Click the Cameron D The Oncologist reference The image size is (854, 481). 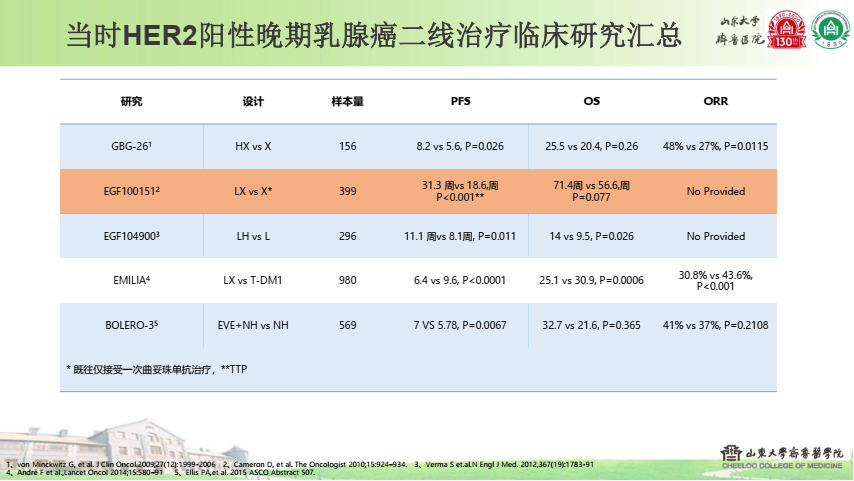click(315, 465)
